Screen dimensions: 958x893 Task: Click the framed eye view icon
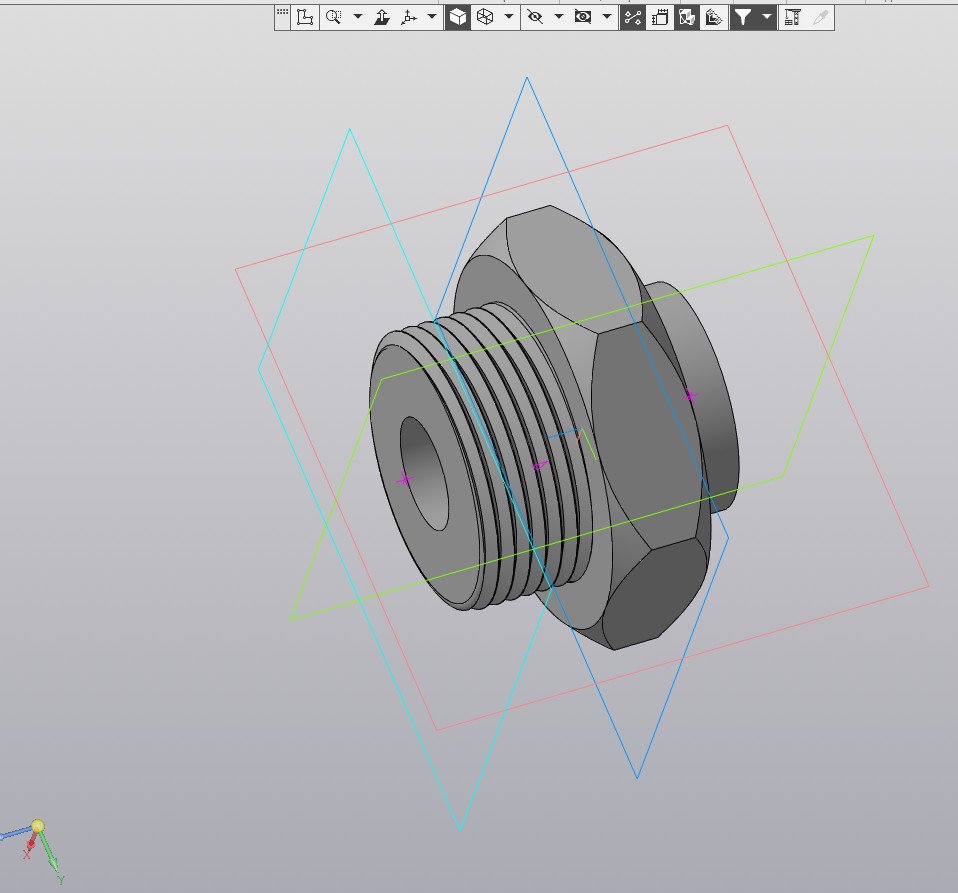(584, 17)
